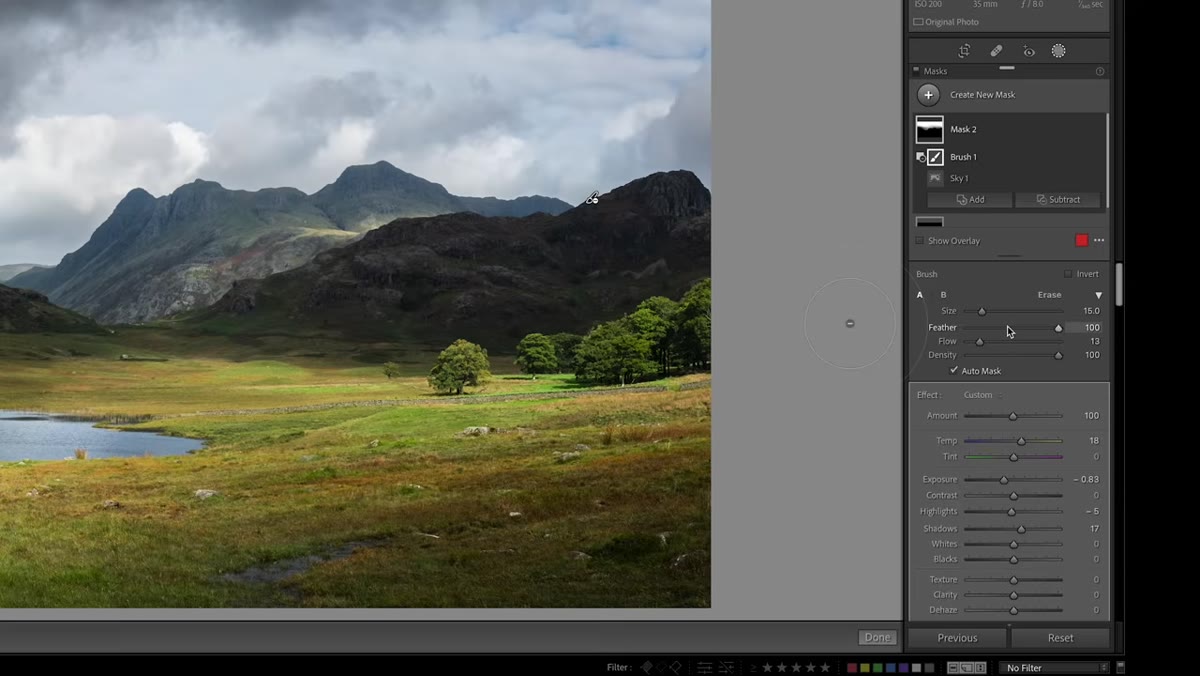The height and width of the screenshot is (676, 1200).
Task: Toggle the Original Photo checkbox
Action: pos(918,22)
